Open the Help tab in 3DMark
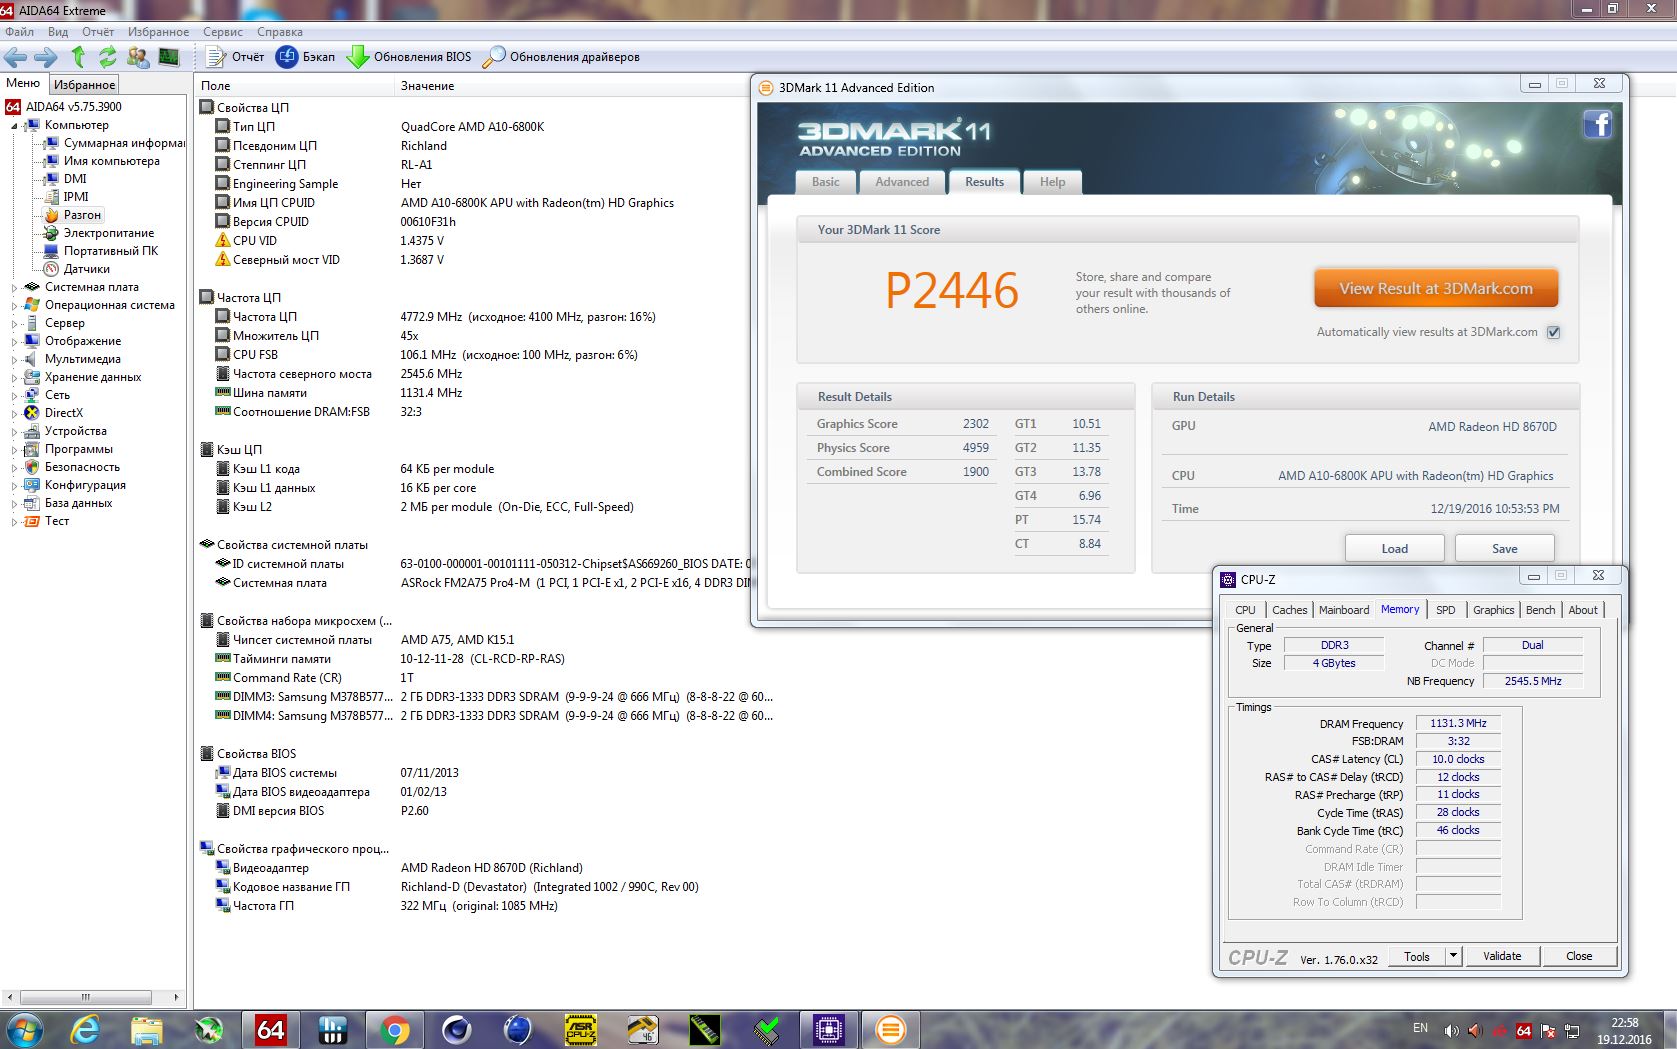This screenshot has height=1049, width=1677. tap(1052, 182)
